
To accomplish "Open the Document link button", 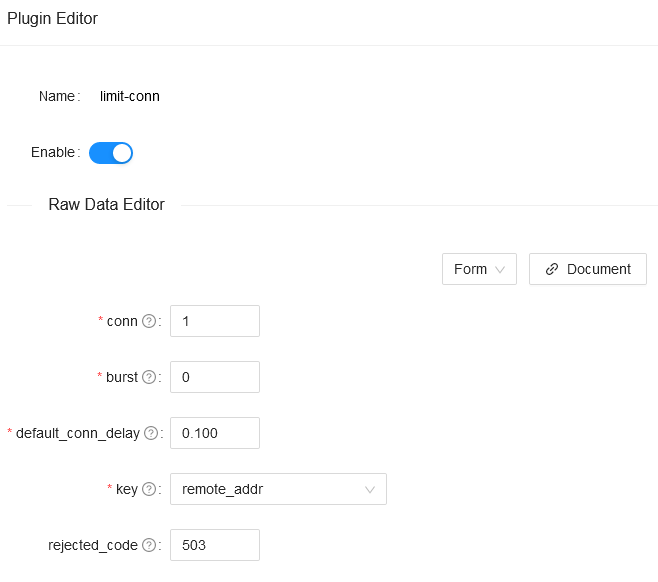I will pos(588,269).
